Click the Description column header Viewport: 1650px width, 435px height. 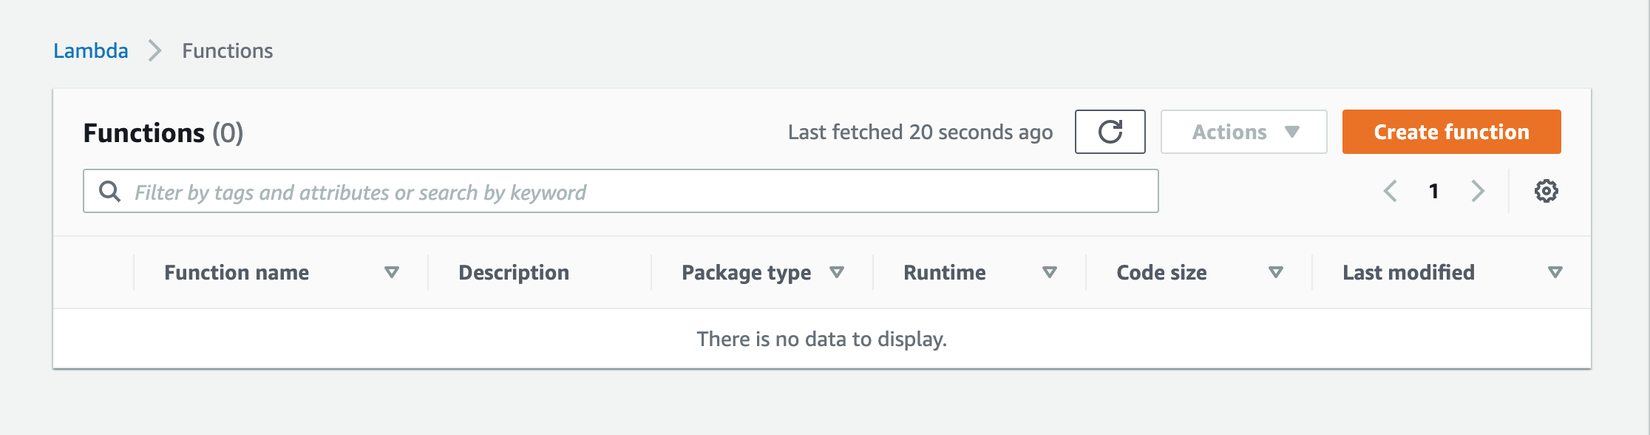coord(514,272)
